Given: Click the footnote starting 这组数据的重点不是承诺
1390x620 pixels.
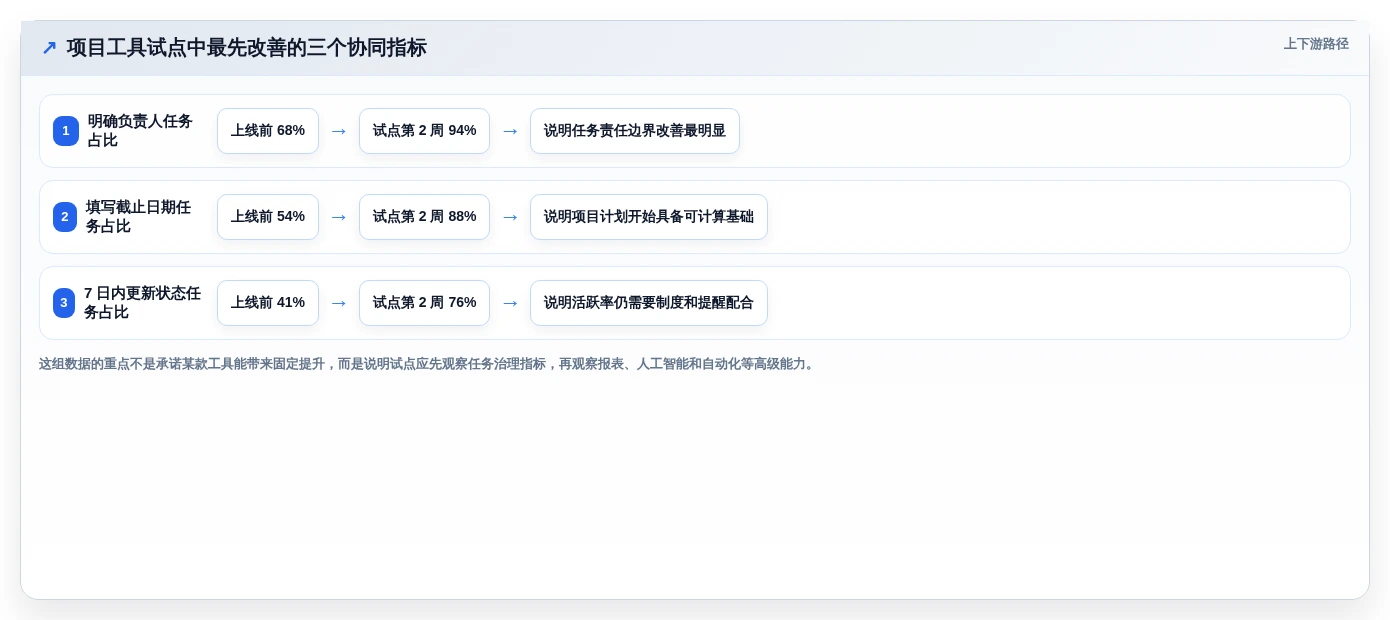Looking at the screenshot, I should 428,364.
